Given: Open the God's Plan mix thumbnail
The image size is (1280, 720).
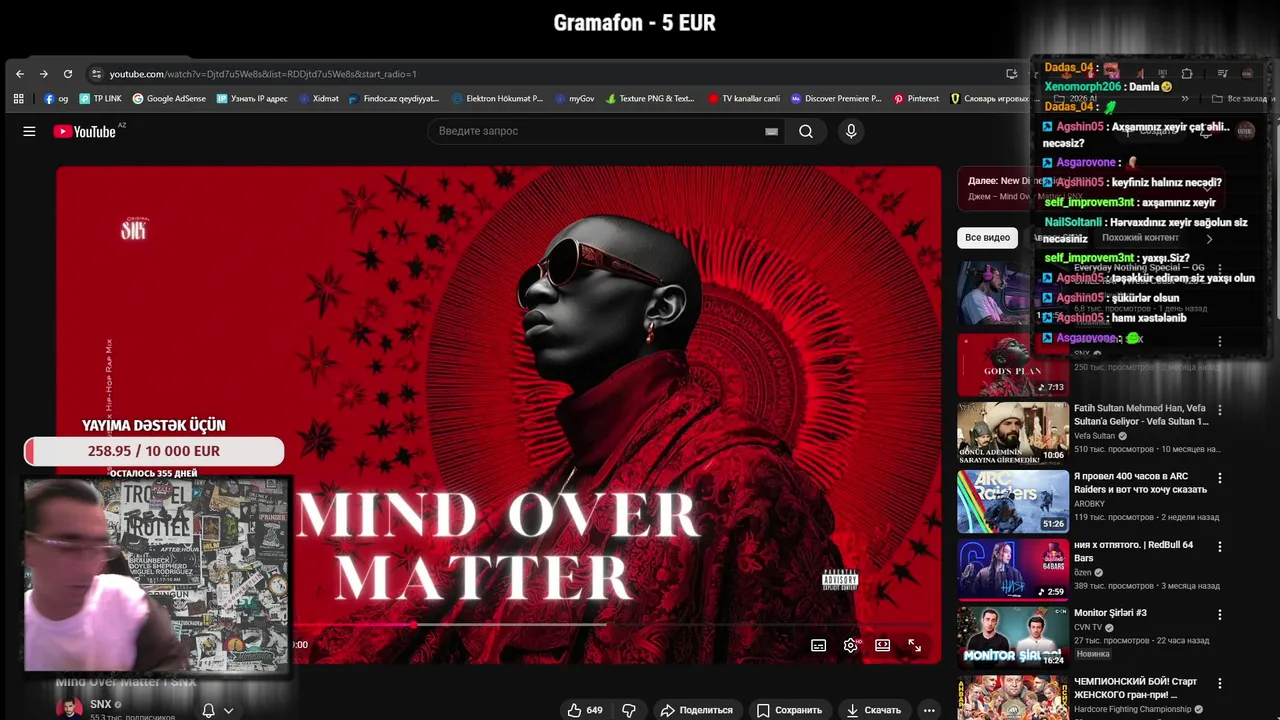Looking at the screenshot, I should coord(1013,364).
